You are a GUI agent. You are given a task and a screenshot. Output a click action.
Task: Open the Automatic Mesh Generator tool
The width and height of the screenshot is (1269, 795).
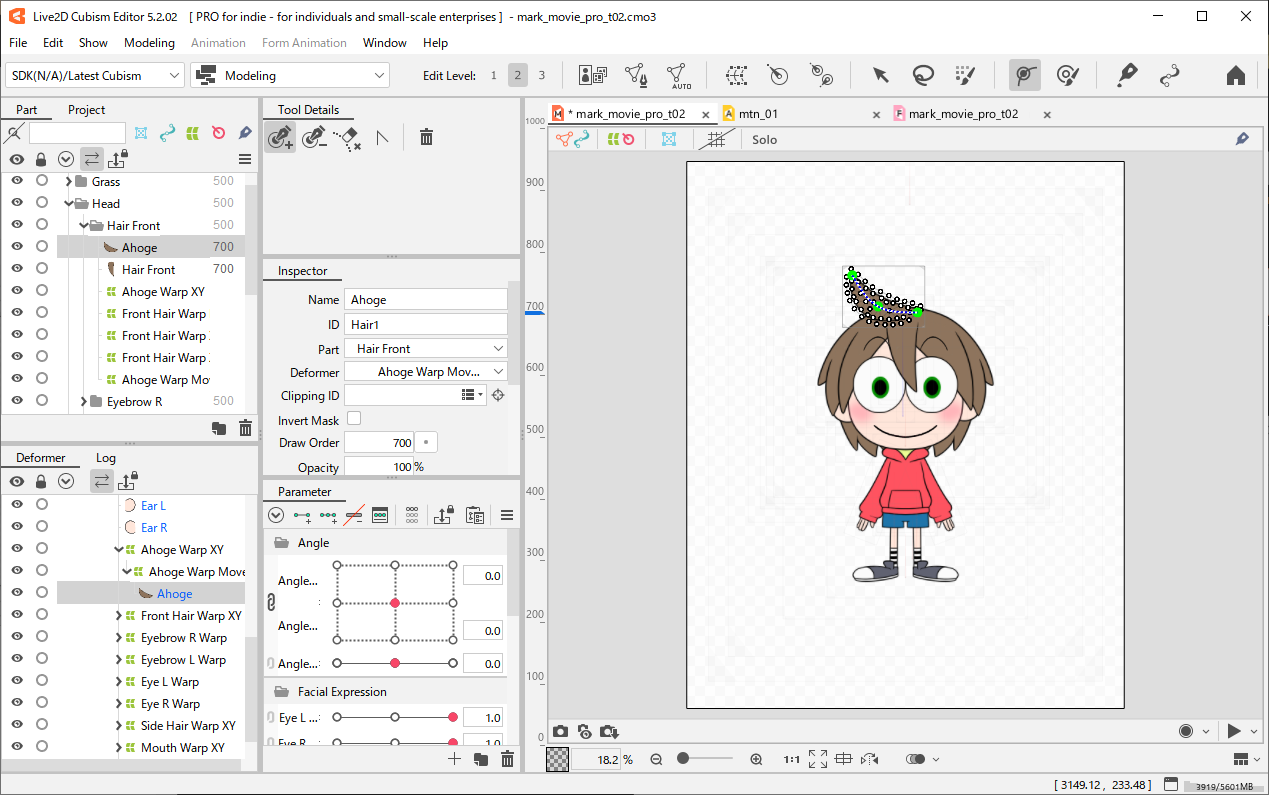pos(678,76)
